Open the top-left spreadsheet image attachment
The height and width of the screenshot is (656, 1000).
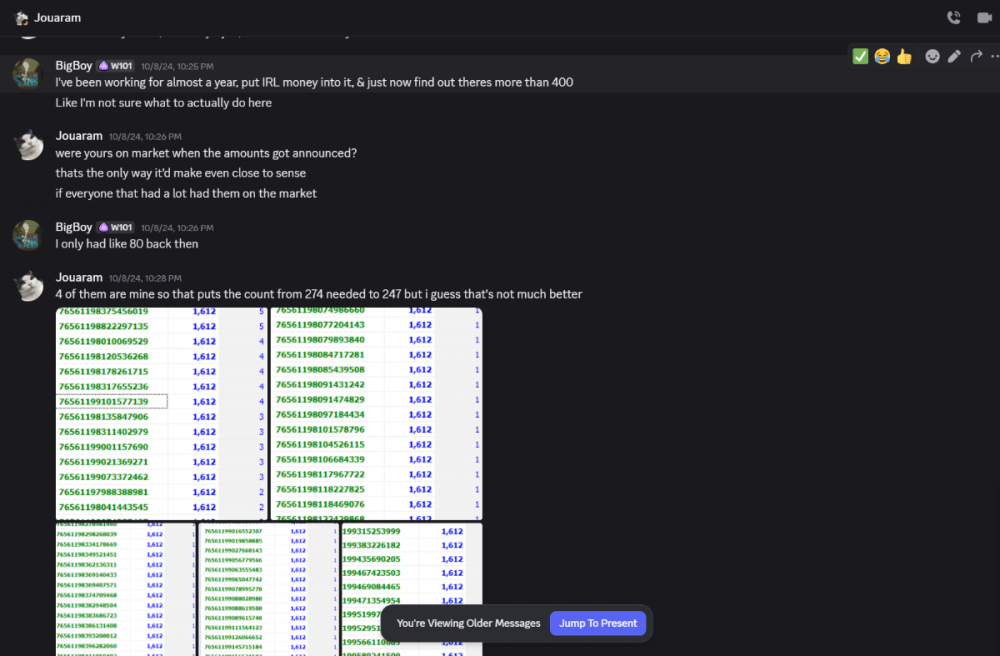click(161, 414)
